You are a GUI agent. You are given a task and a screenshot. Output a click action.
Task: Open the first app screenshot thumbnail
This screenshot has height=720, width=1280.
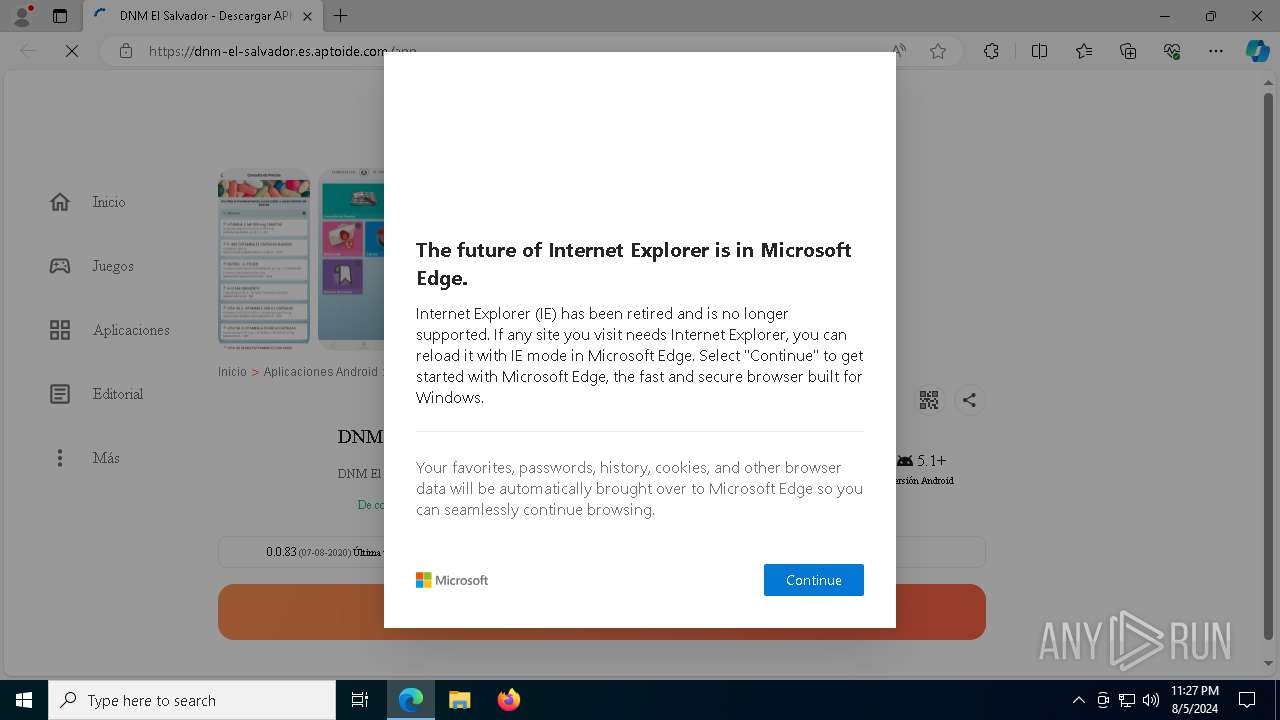pyautogui.click(x=264, y=259)
